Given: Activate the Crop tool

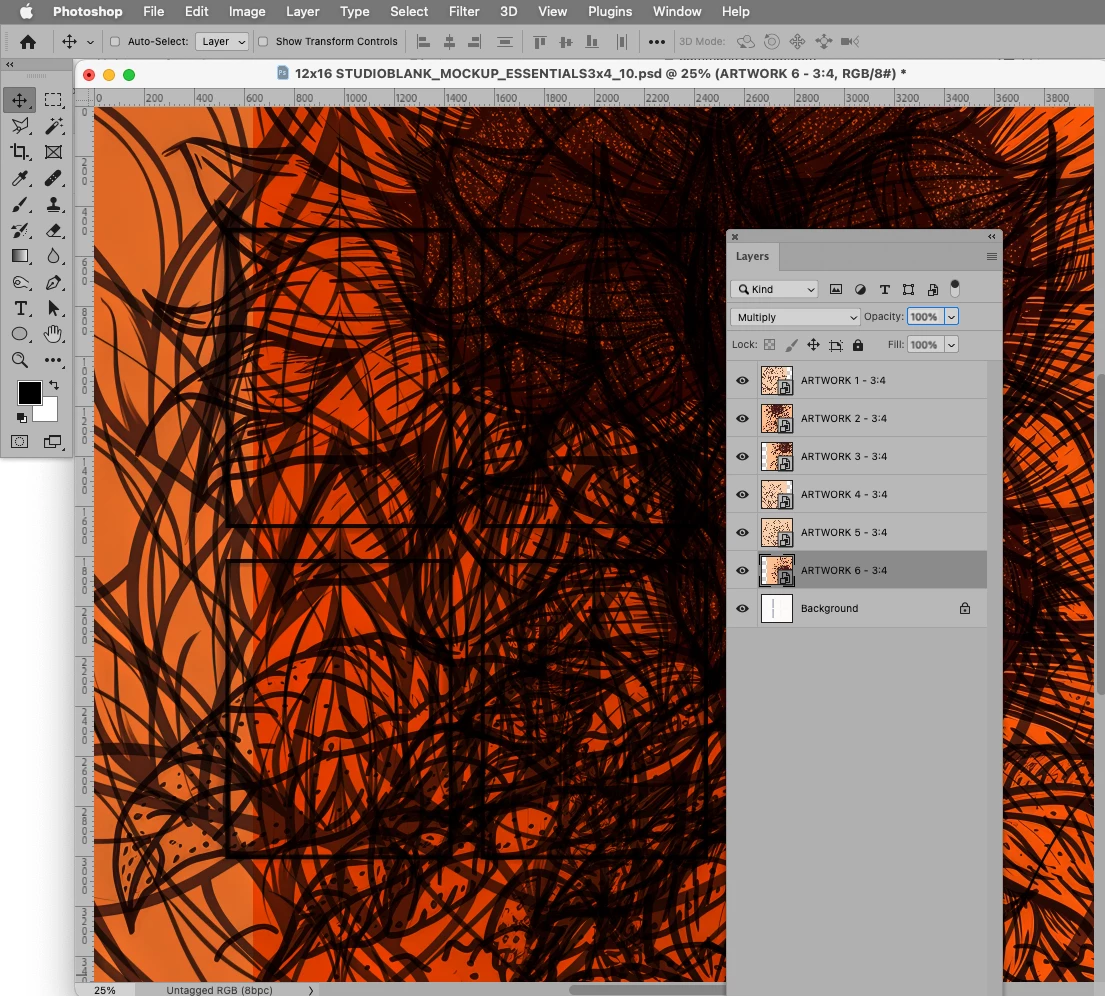Looking at the screenshot, I should 20,152.
